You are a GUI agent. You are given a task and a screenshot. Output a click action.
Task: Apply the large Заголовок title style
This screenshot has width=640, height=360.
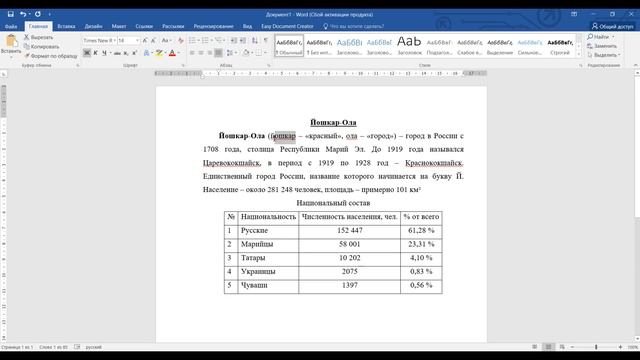coord(409,46)
